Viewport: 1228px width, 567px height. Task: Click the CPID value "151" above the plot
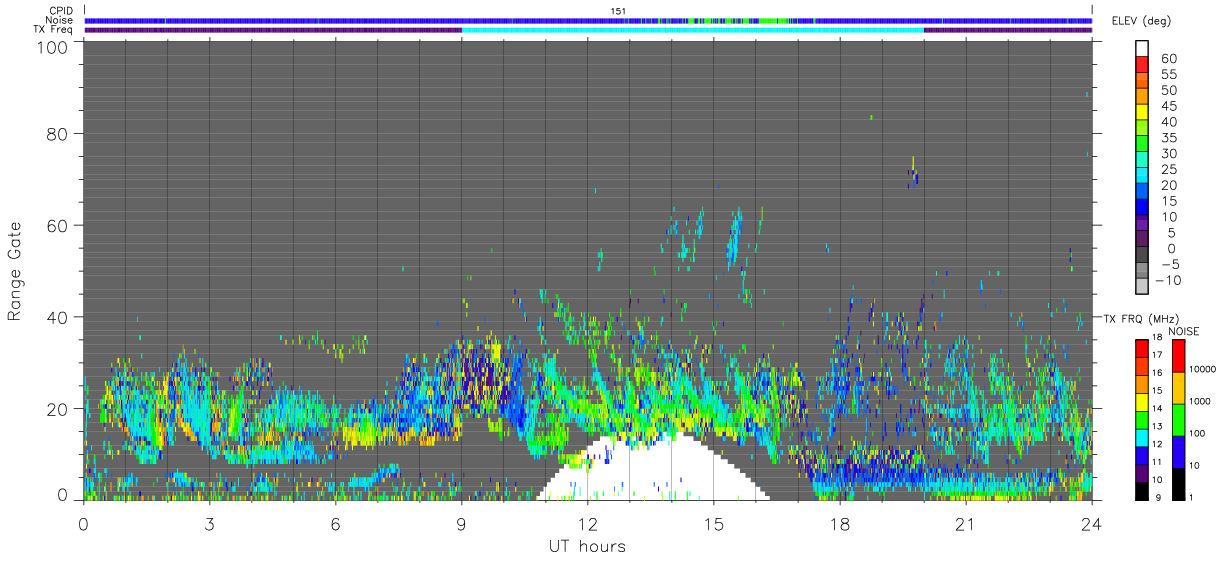pos(618,11)
